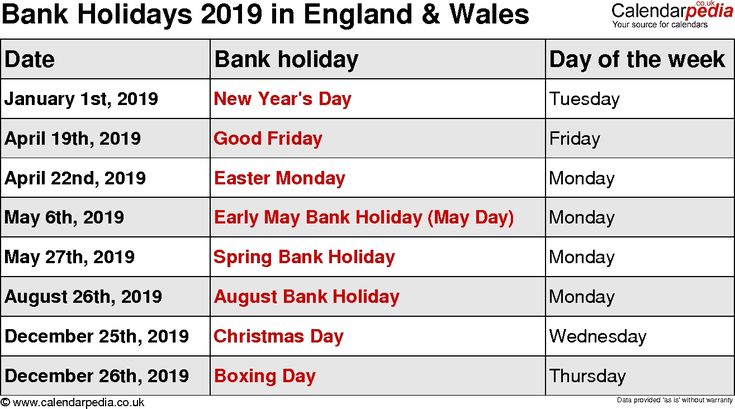The width and height of the screenshot is (735, 409).
Task: Click the Christmas Day holiday name
Action: point(278,337)
